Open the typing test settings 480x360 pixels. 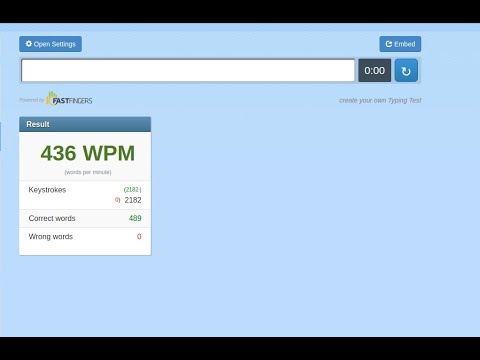[50, 44]
